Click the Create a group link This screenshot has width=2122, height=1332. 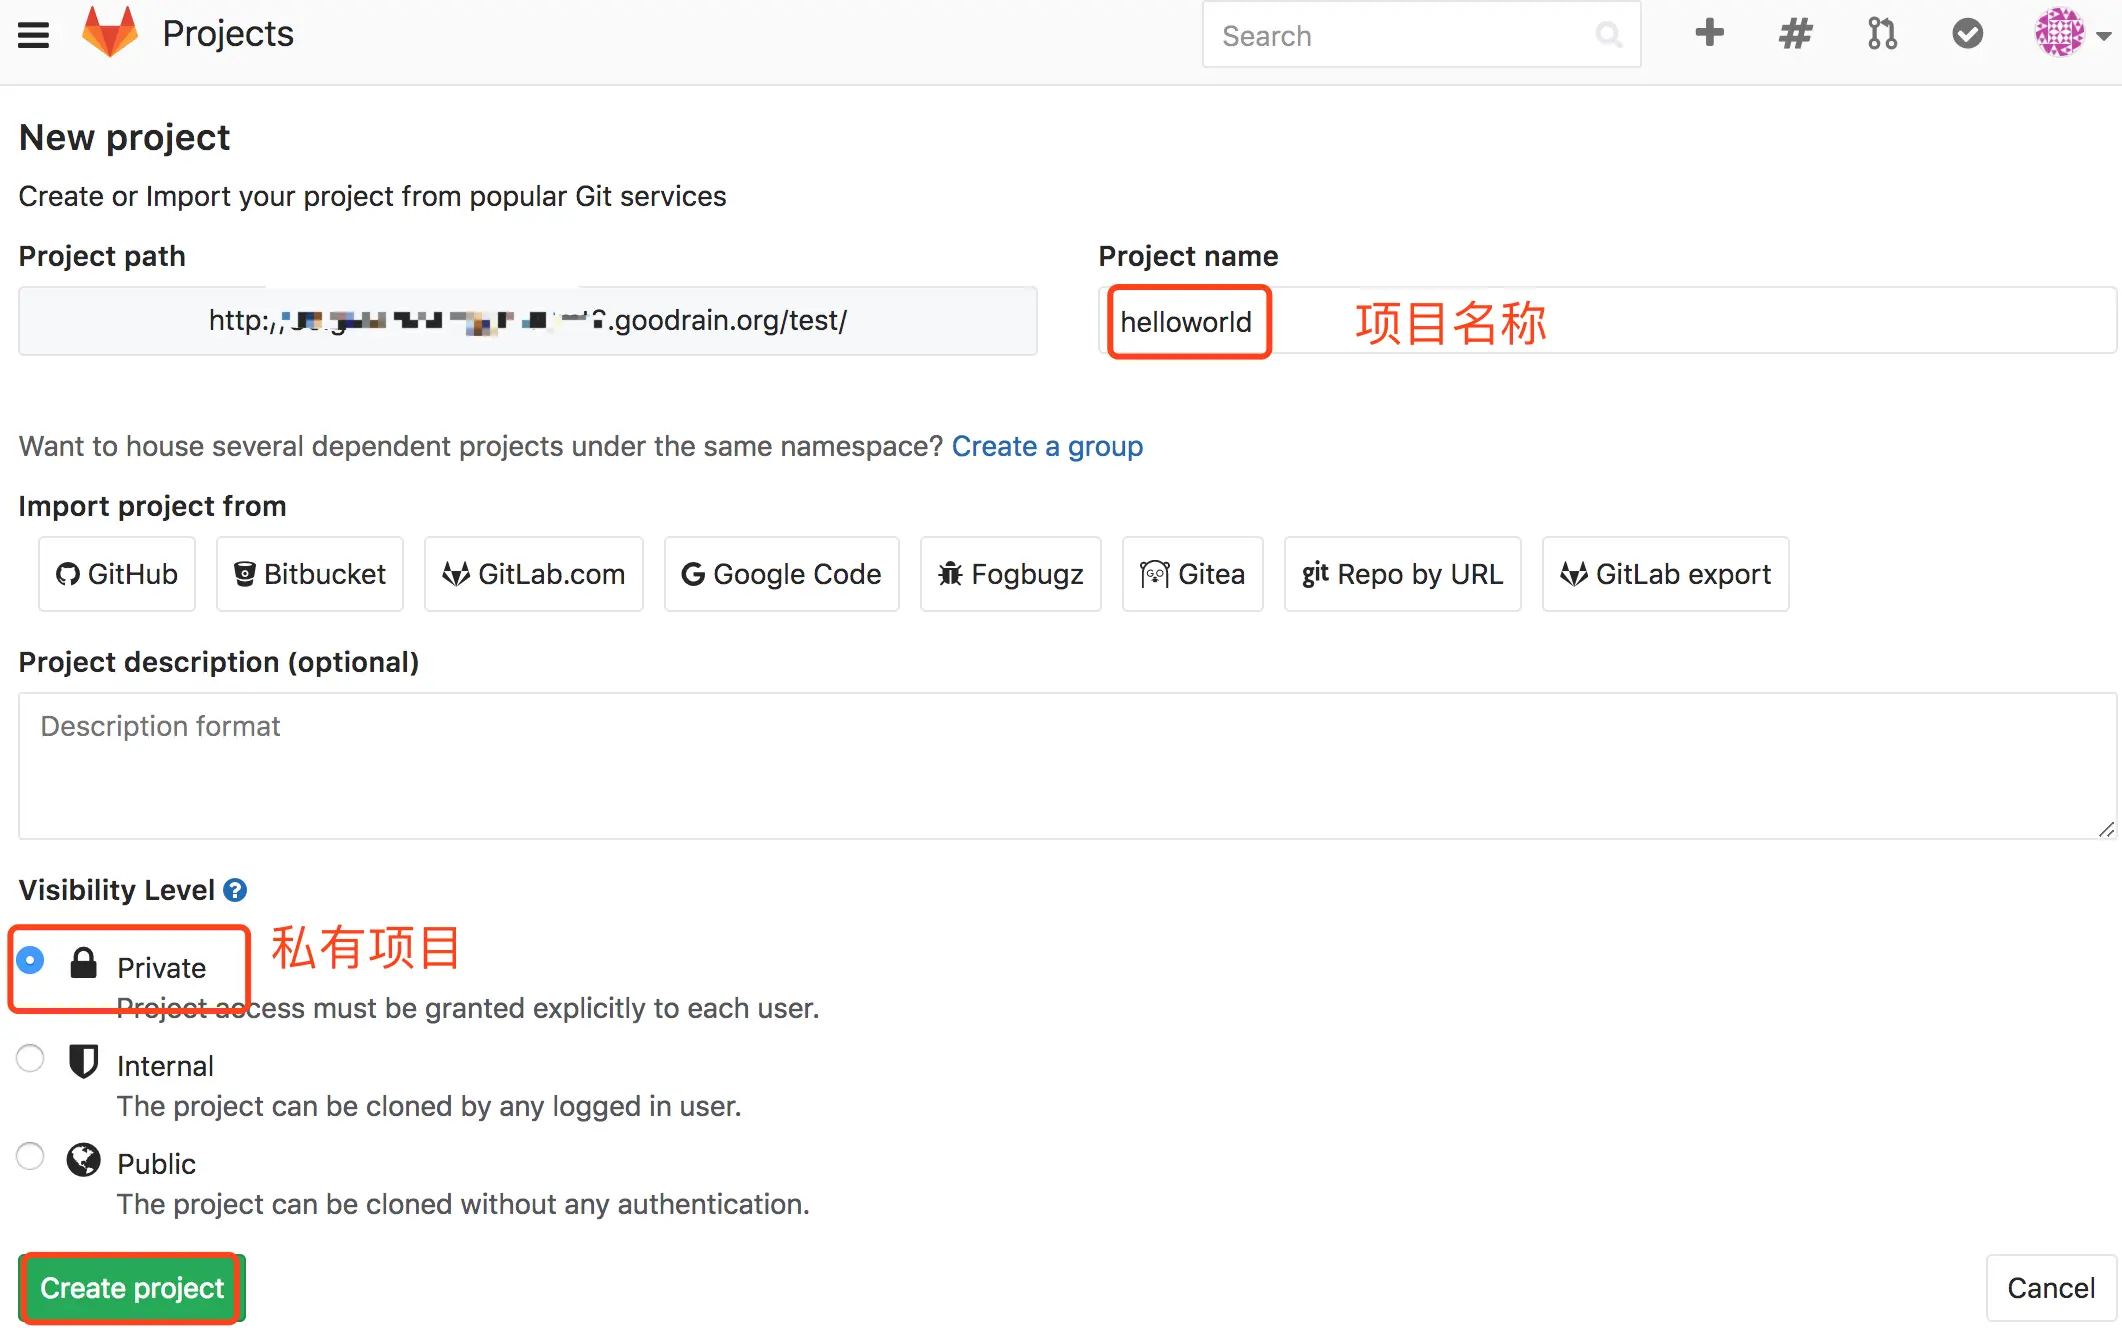point(1046,446)
